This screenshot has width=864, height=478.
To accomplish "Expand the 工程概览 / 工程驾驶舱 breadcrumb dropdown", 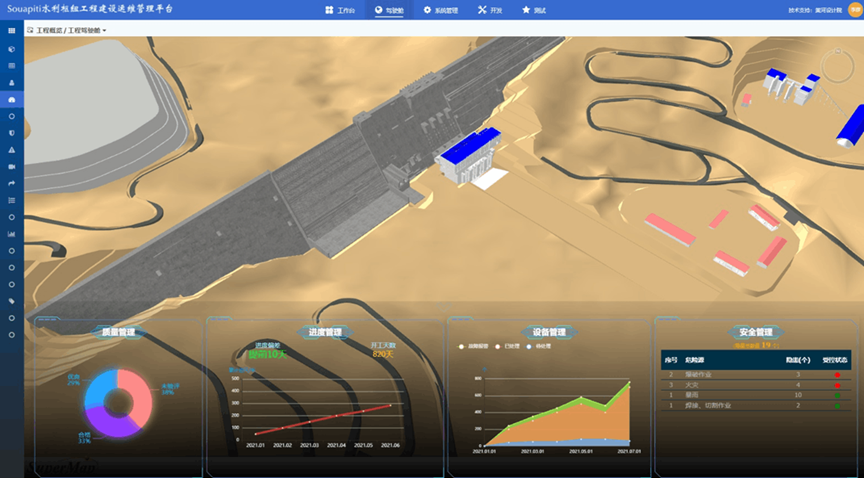I will [x=71, y=30].
